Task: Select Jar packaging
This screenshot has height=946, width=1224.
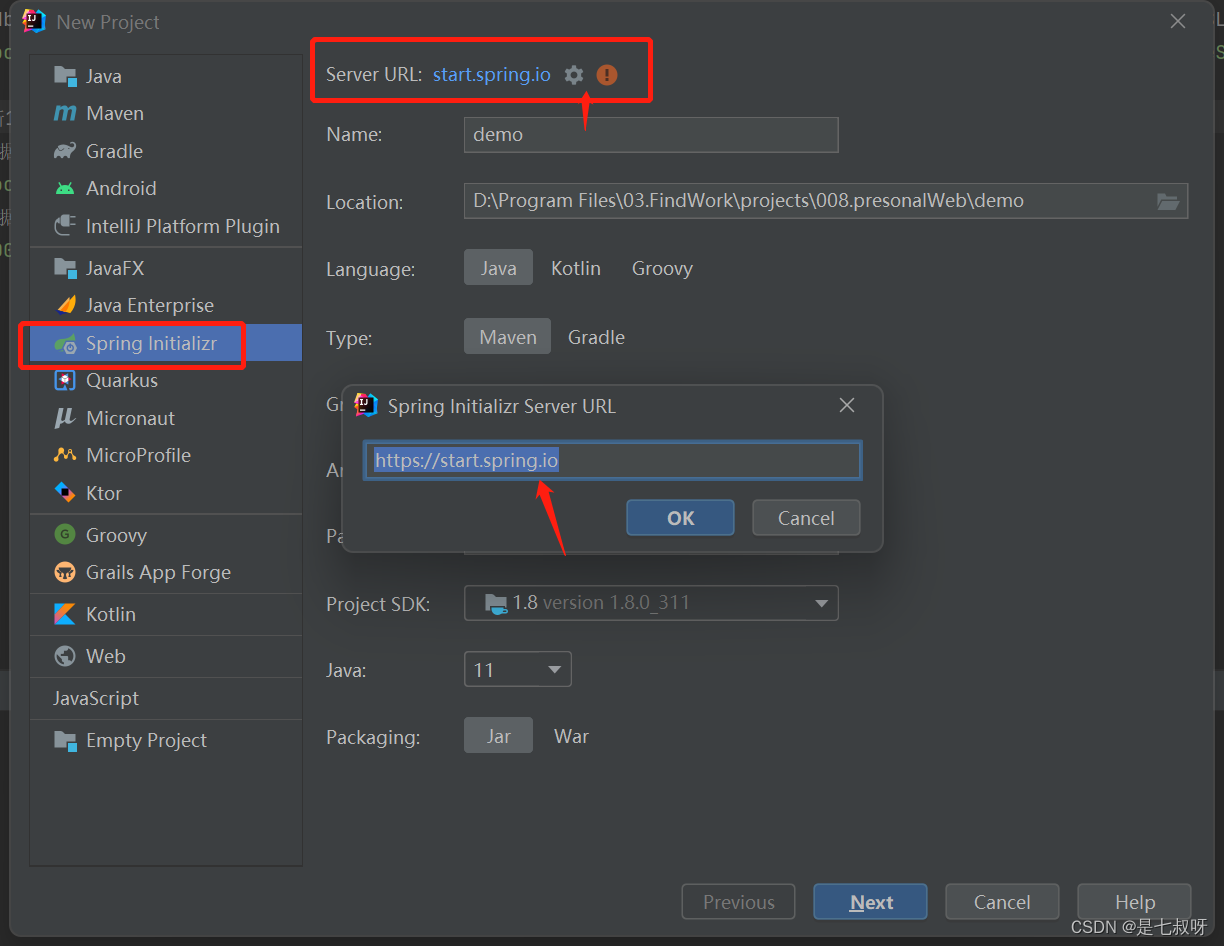Action: click(498, 736)
